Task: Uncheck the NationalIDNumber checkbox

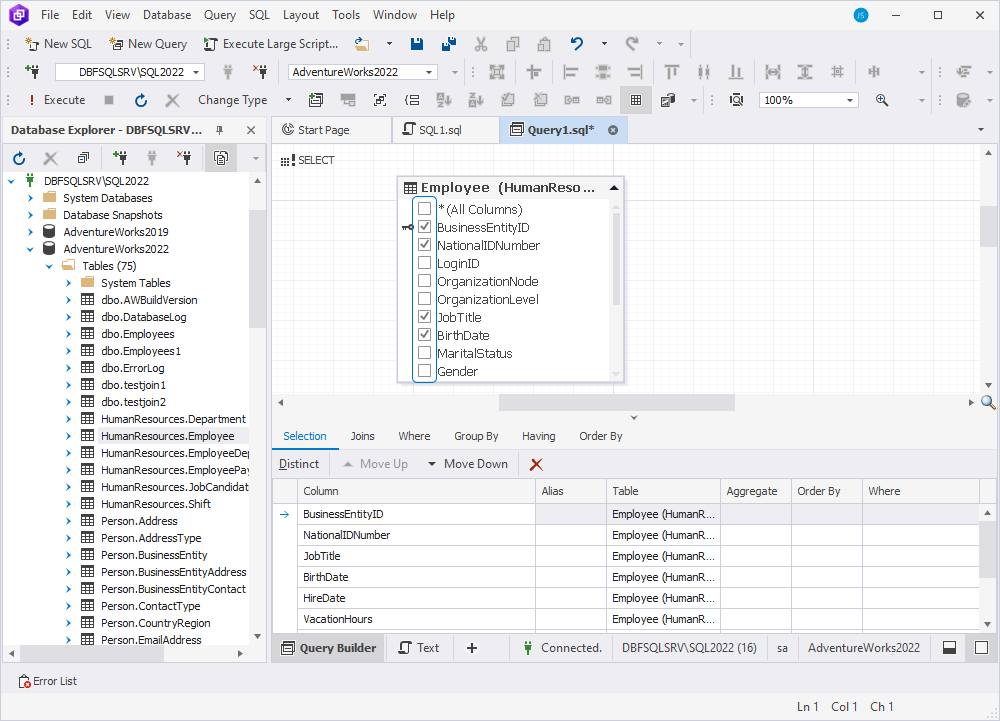Action: coord(424,245)
